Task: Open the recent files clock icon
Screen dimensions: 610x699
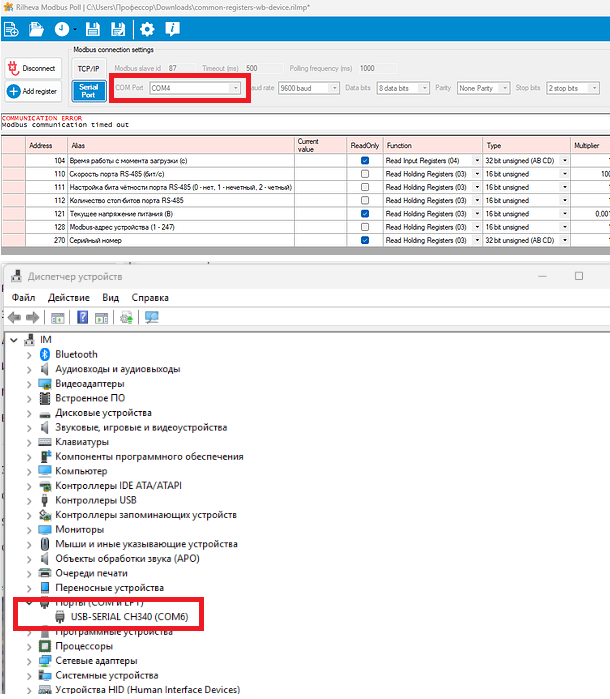Action: (x=62, y=29)
